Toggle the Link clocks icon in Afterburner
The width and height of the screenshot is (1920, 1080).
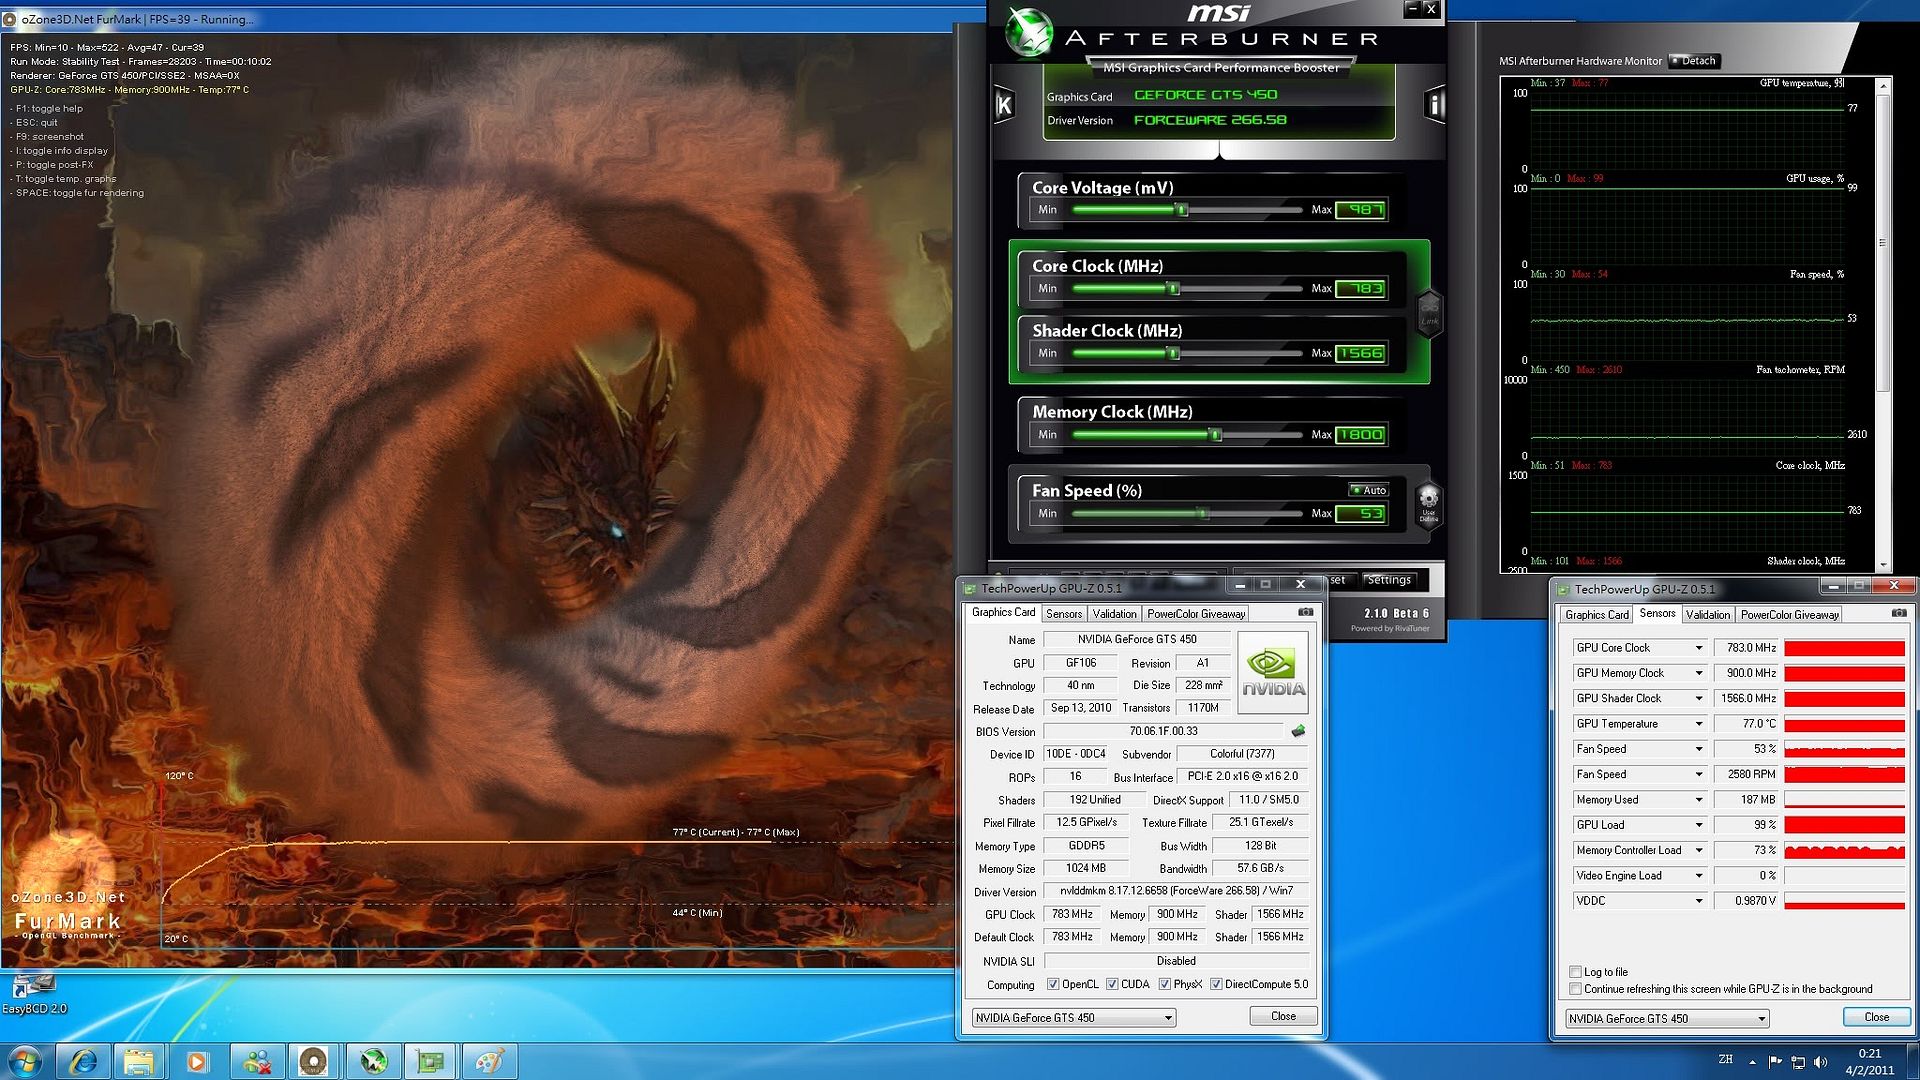click(1430, 312)
